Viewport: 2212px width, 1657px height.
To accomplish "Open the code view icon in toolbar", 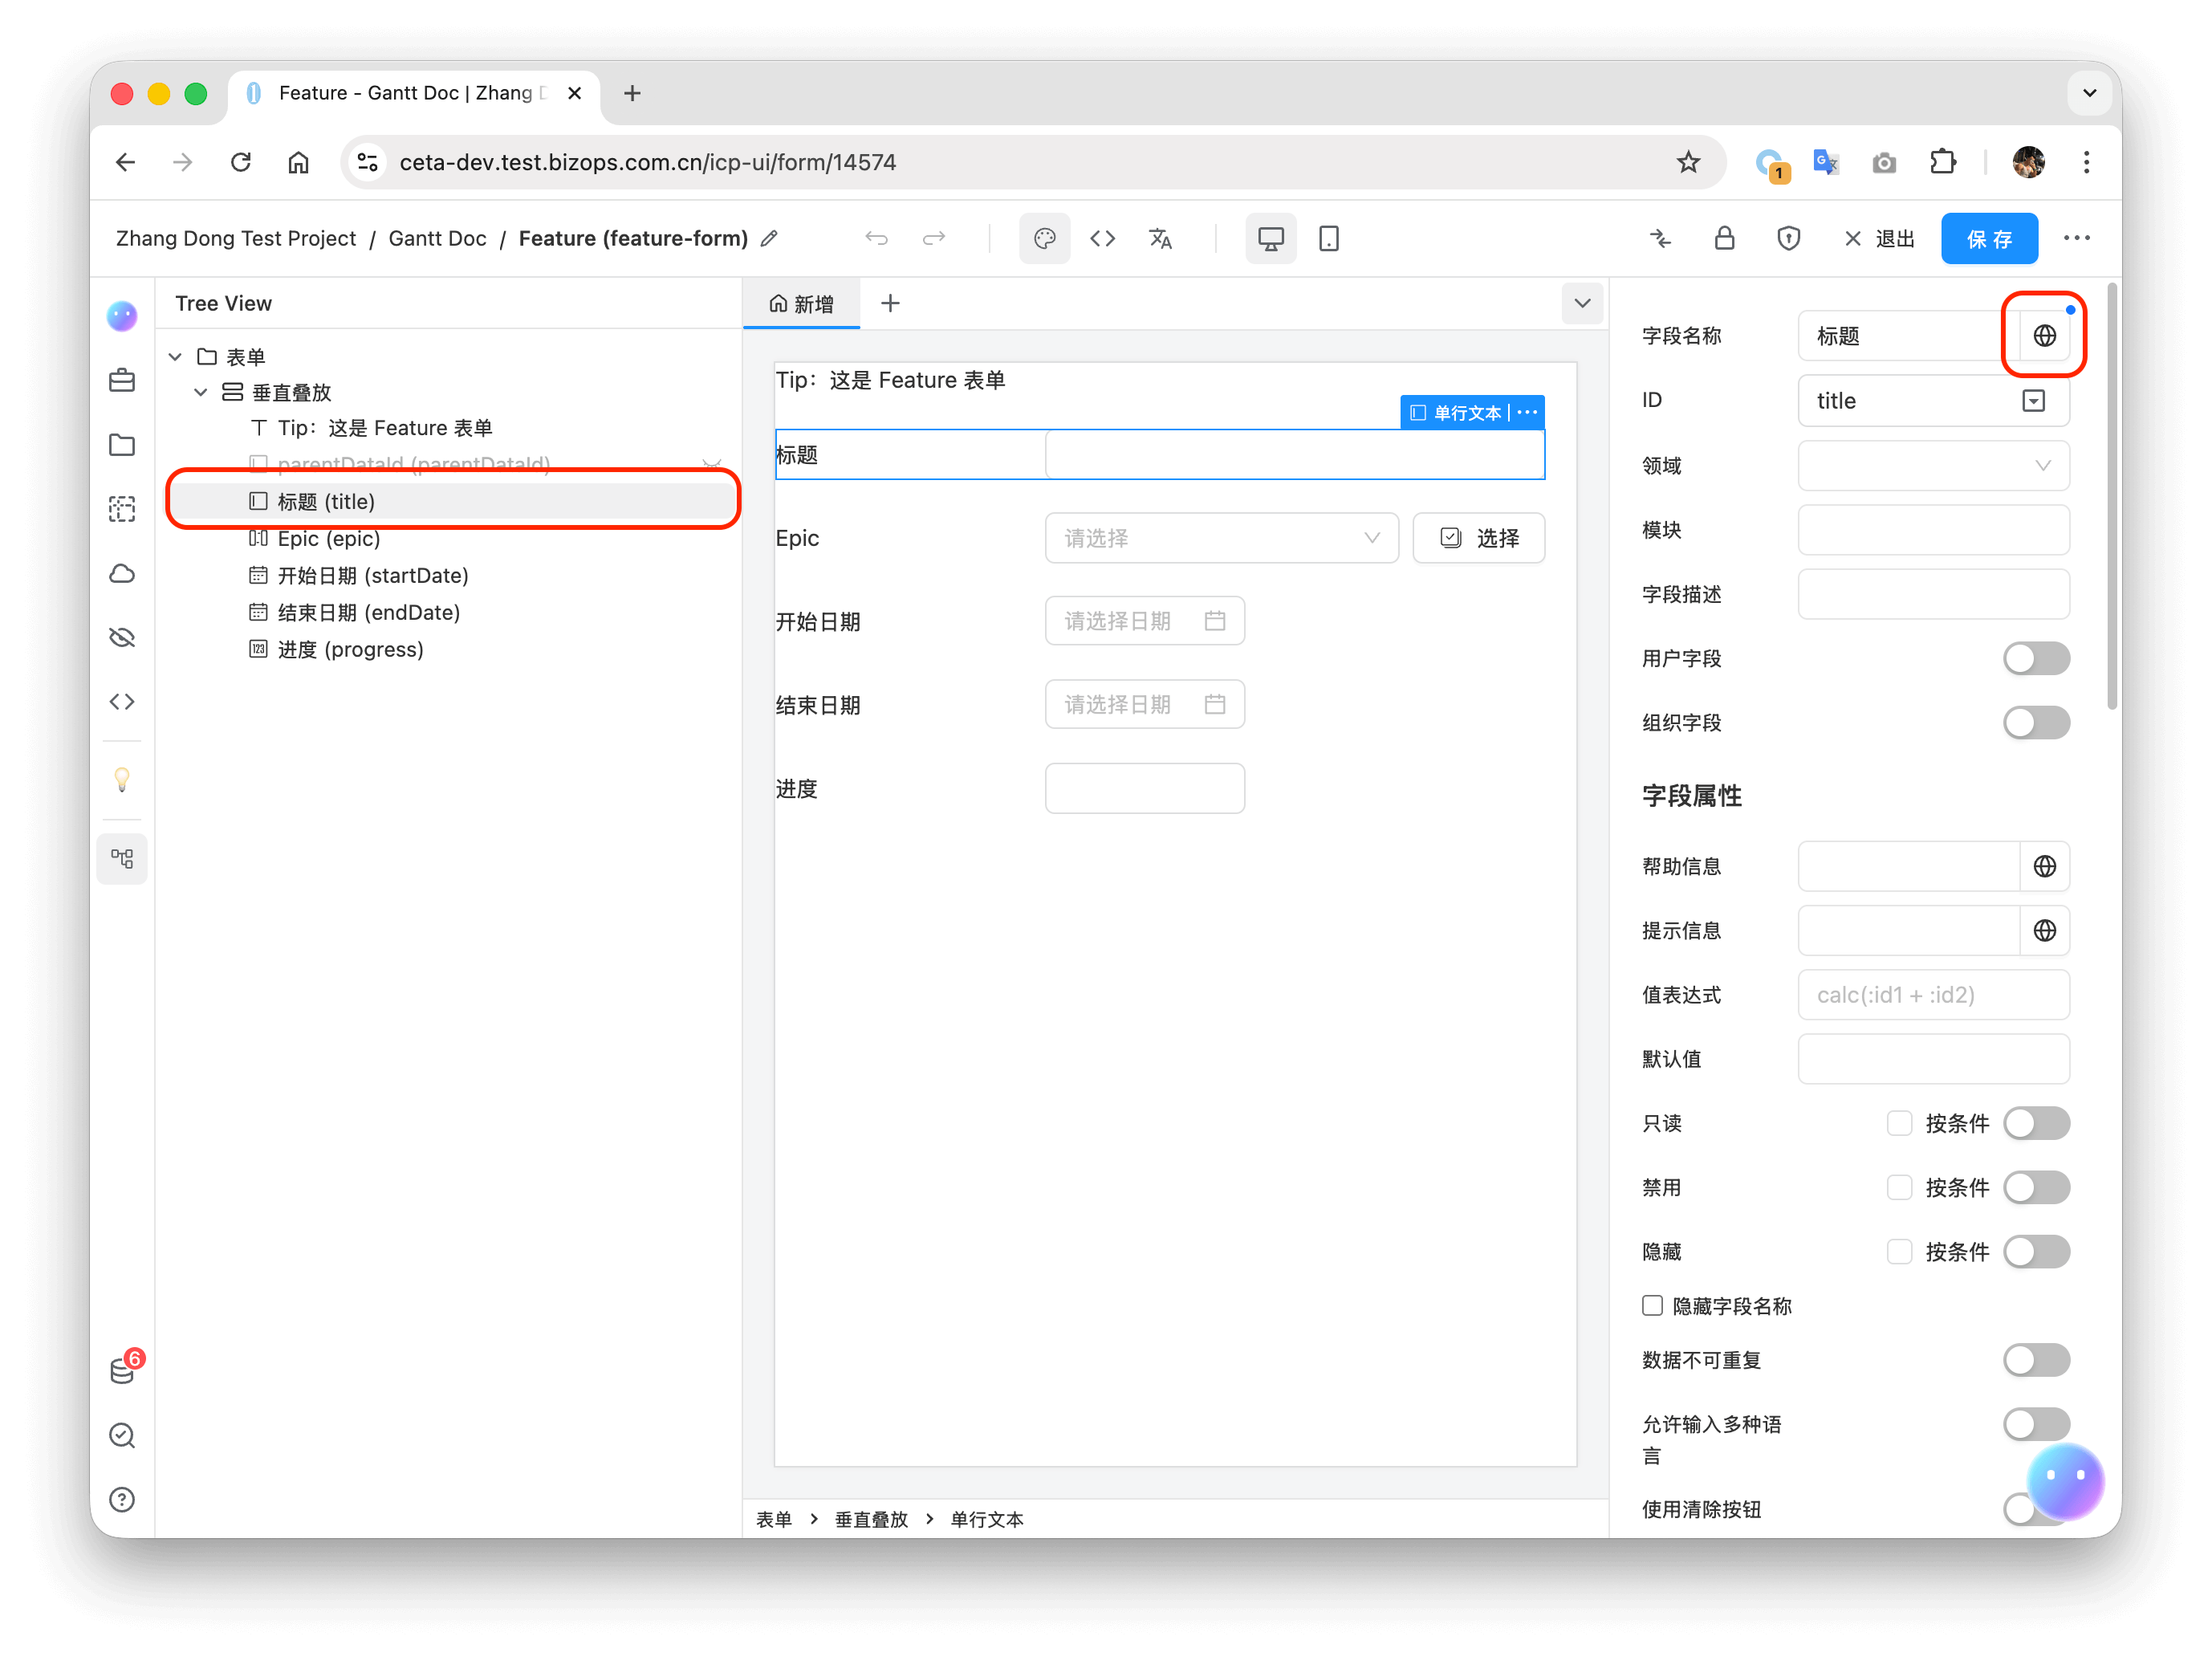I will pos(1102,238).
